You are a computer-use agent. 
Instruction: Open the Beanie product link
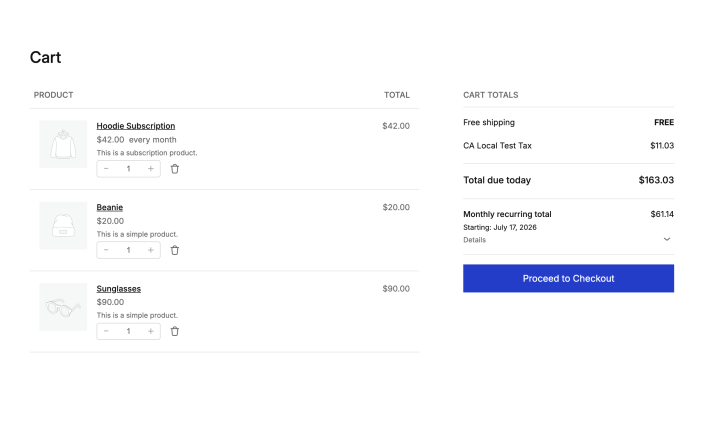(110, 207)
